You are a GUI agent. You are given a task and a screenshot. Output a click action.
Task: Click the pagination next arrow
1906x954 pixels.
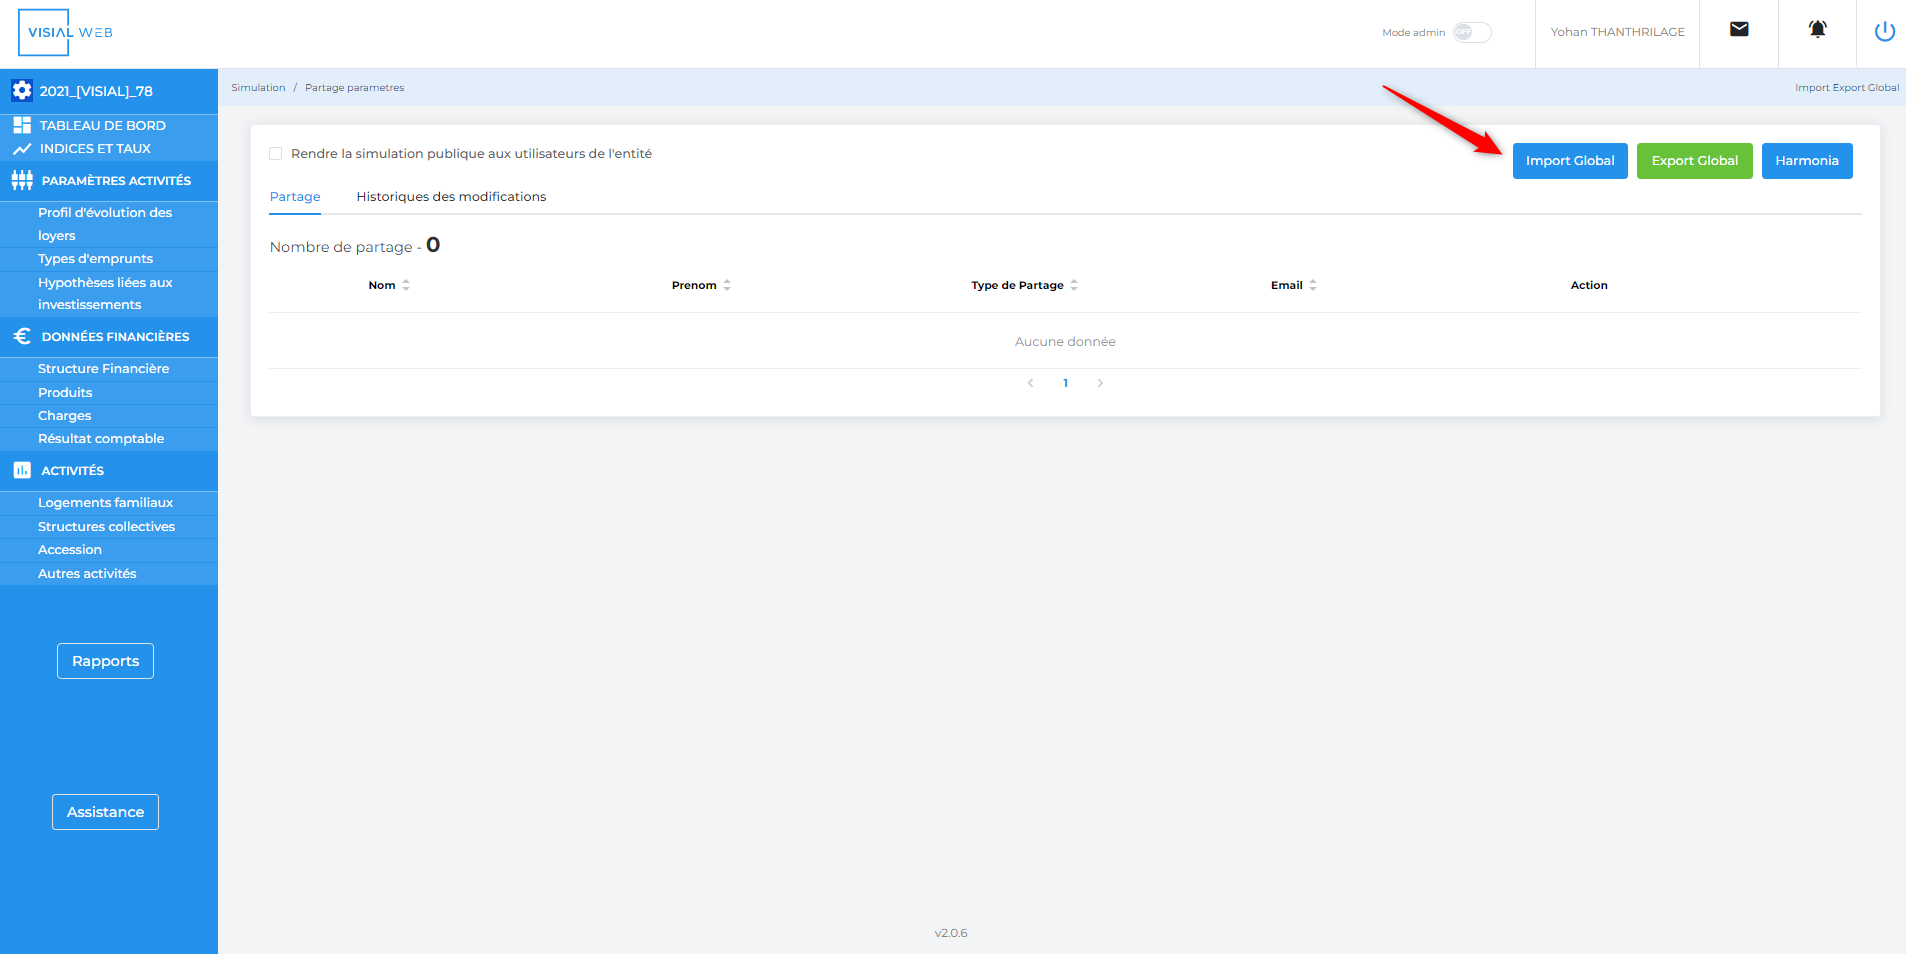(1100, 382)
